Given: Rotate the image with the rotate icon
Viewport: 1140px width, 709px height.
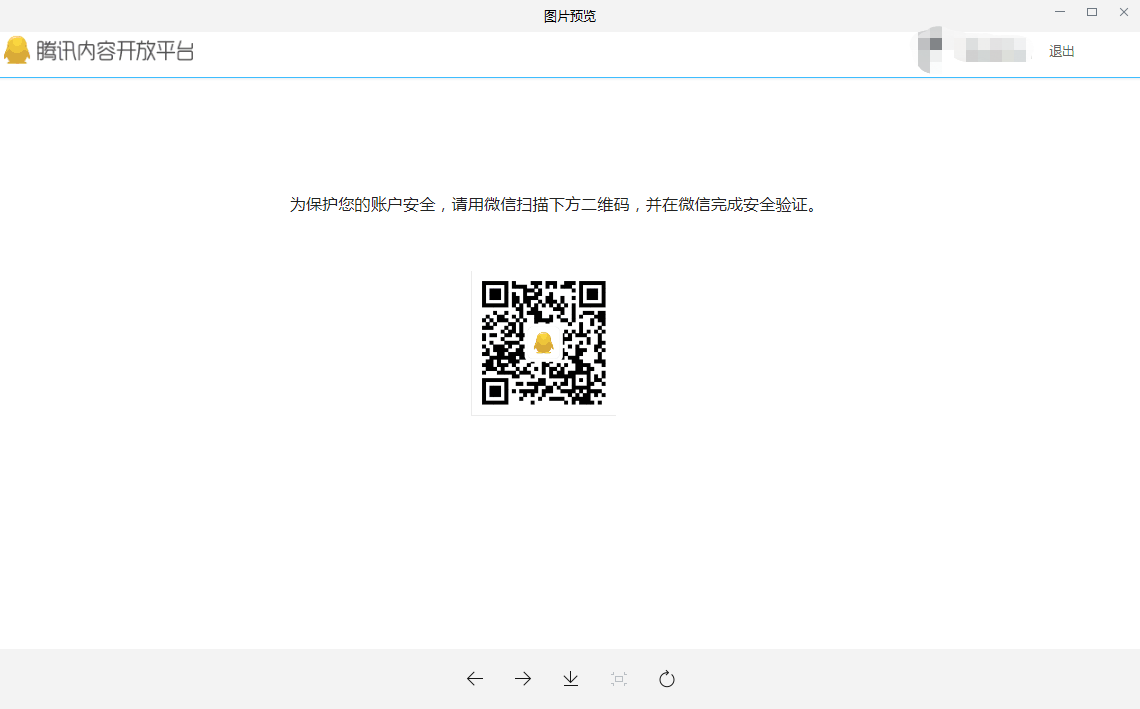Looking at the screenshot, I should 667,678.
